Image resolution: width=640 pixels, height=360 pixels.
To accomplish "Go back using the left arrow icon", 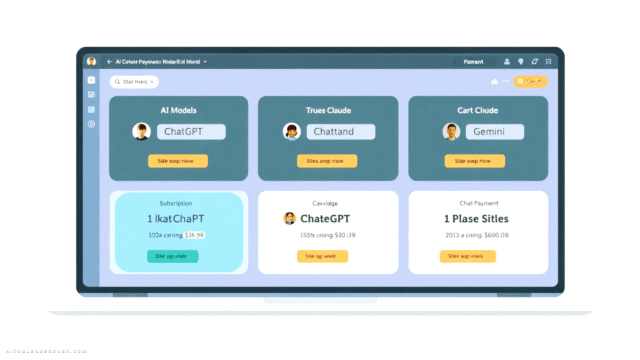I will (109, 62).
